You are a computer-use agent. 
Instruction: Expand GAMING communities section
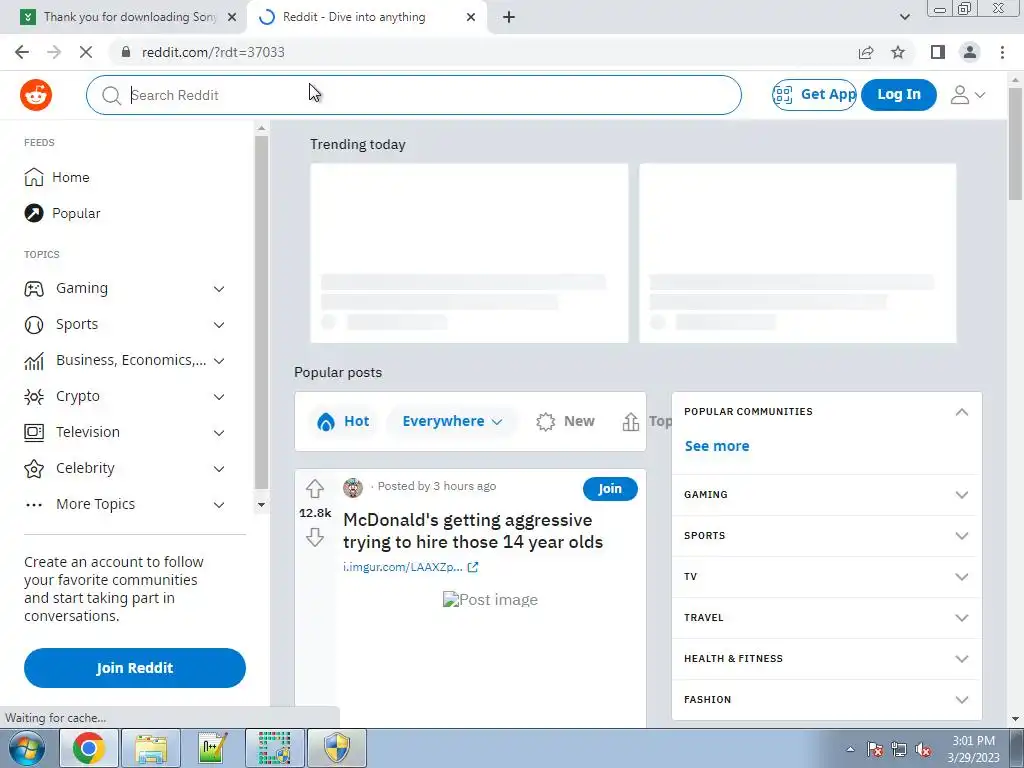tap(961, 494)
